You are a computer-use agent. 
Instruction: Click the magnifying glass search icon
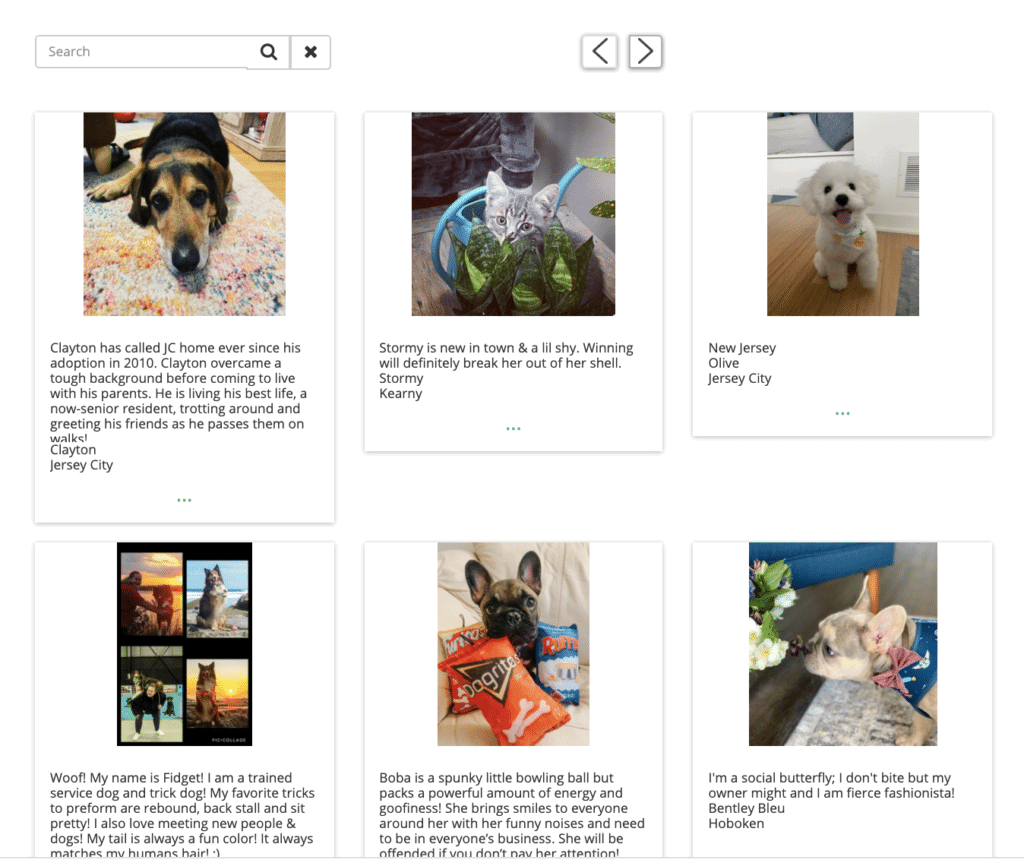point(268,52)
